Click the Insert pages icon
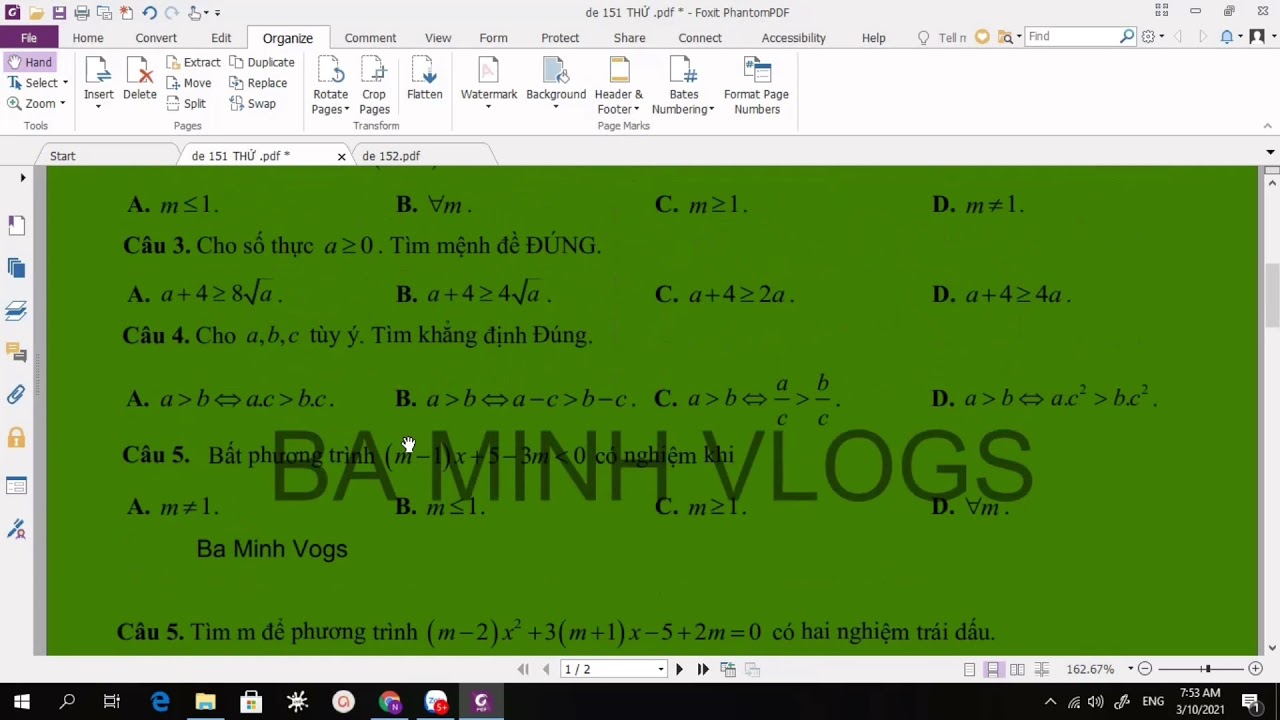Image resolution: width=1280 pixels, height=720 pixels. tap(98, 70)
